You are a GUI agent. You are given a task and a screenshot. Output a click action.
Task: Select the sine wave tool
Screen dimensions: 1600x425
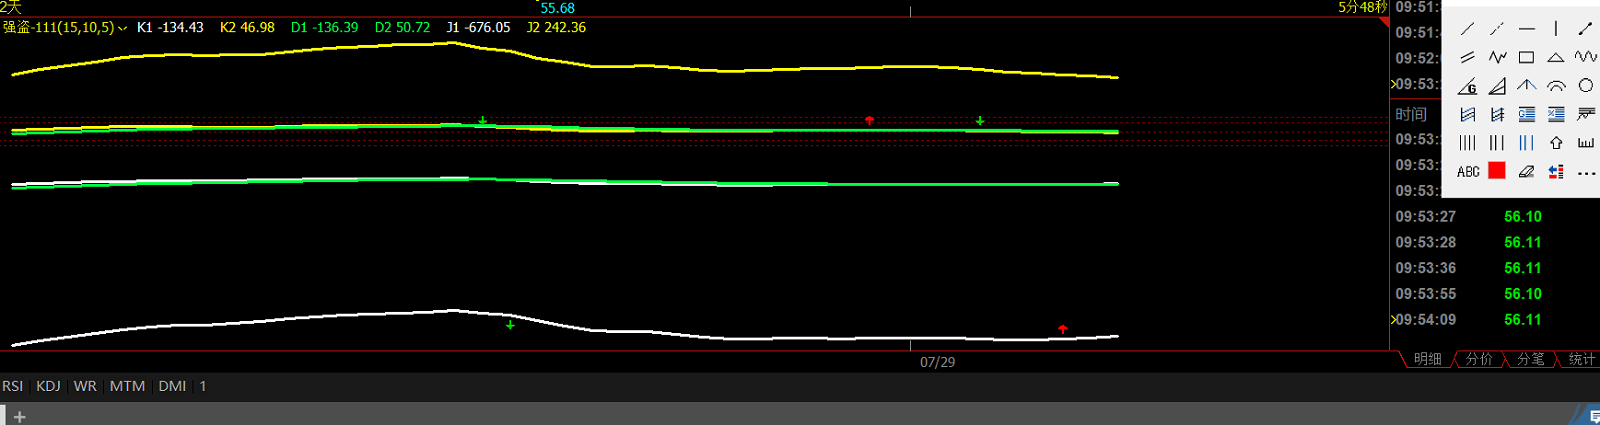pyautogui.click(x=1585, y=57)
